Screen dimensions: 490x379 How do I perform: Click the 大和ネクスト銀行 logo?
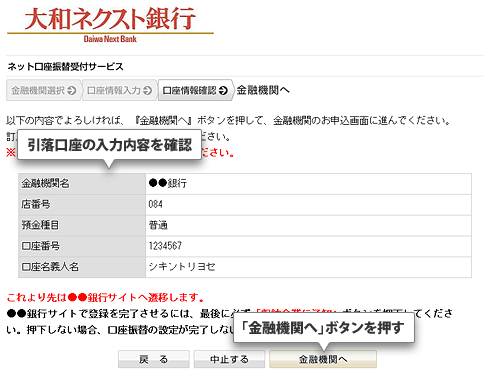pyautogui.click(x=110, y=19)
